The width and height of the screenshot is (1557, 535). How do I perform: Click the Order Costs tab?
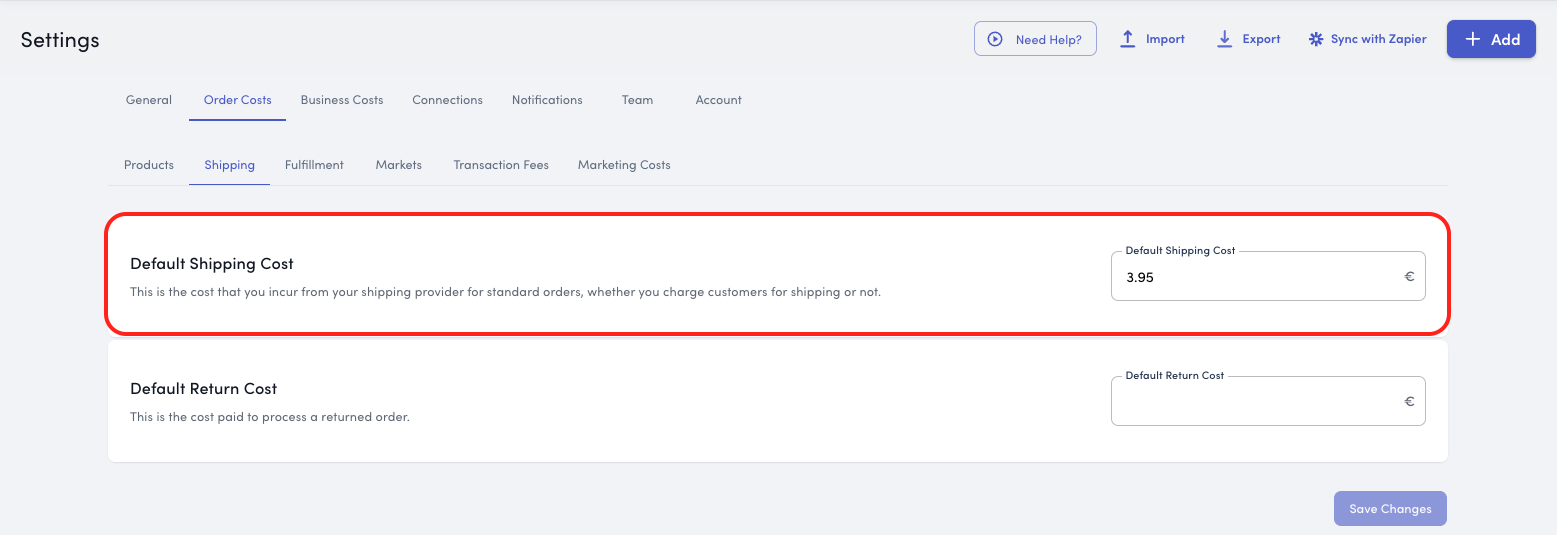[x=237, y=100]
